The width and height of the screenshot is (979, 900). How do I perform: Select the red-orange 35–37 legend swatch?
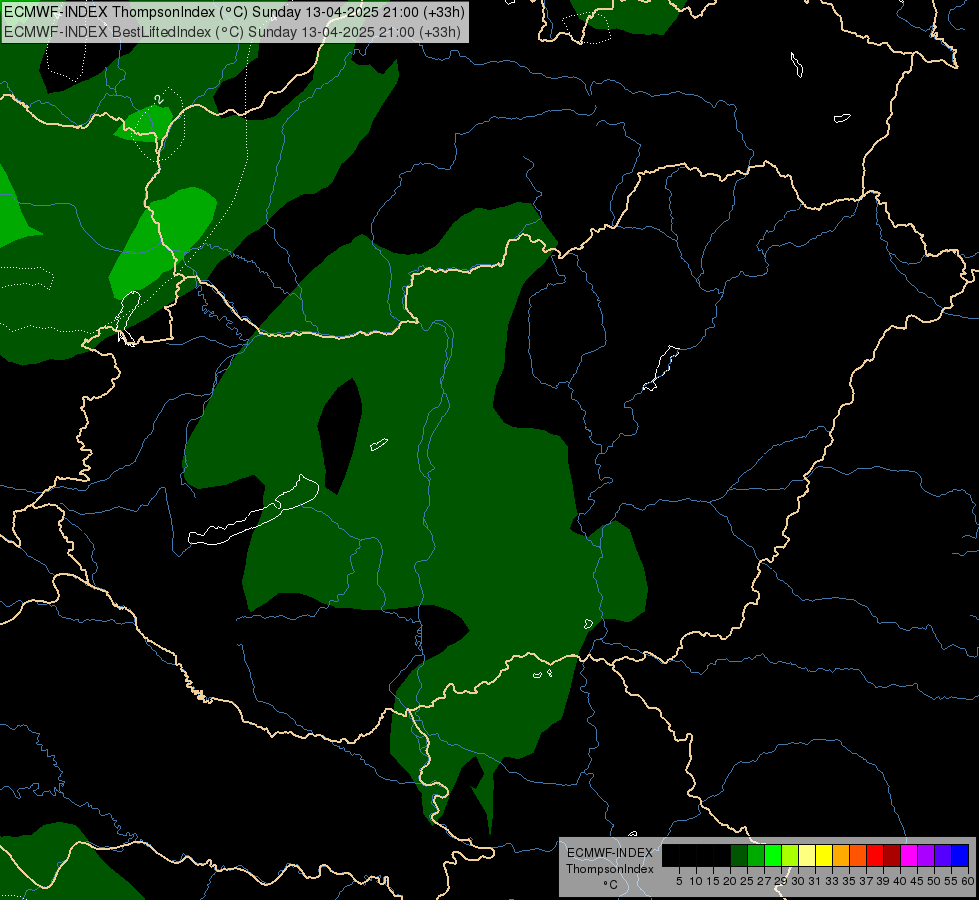point(858,855)
